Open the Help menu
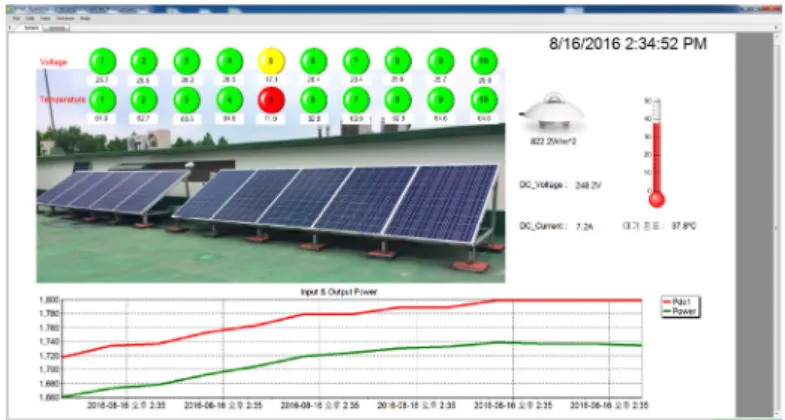The height and width of the screenshot is (420, 785). [85, 19]
